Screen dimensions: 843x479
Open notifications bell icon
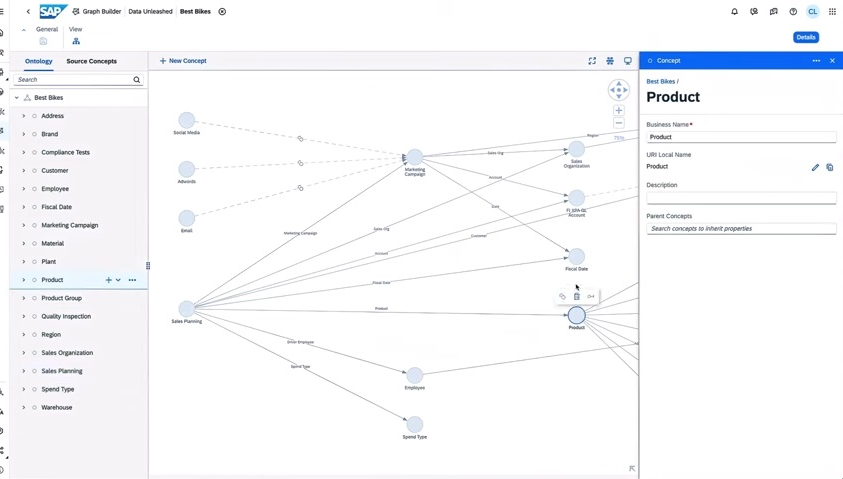pyautogui.click(x=734, y=11)
